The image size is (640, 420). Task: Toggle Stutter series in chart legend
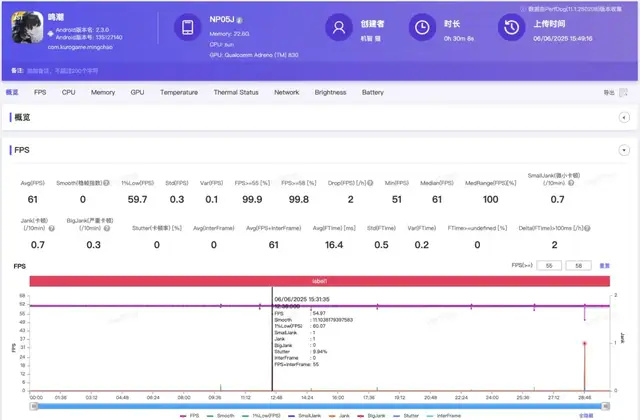coord(406,416)
